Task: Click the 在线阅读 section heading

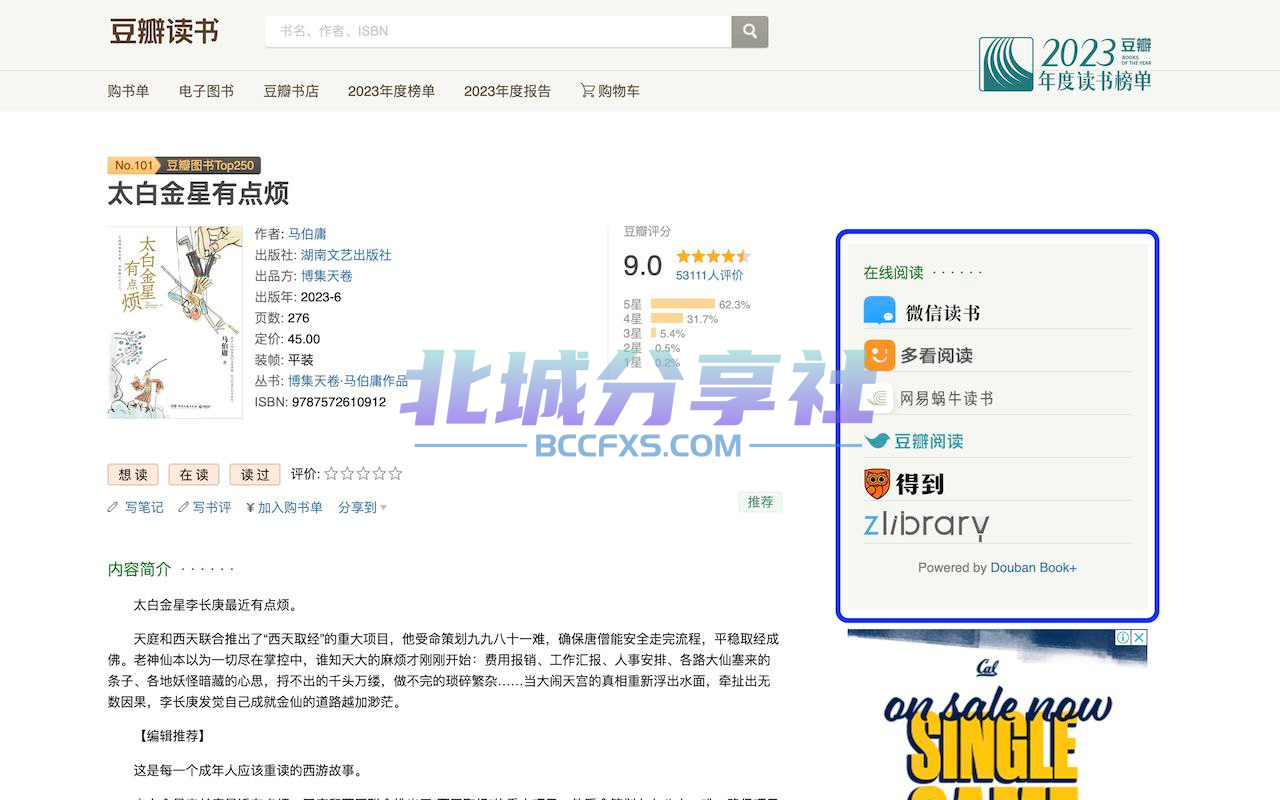Action: (894, 272)
